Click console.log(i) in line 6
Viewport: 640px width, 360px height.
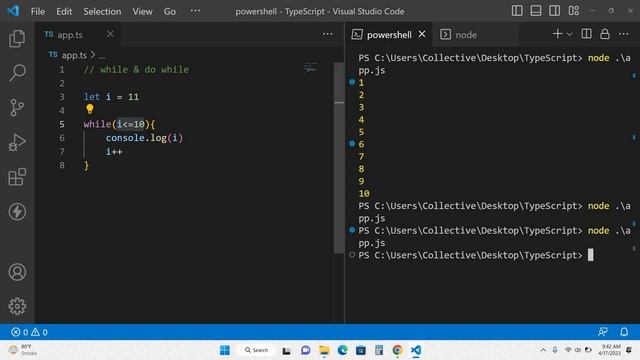(144, 138)
